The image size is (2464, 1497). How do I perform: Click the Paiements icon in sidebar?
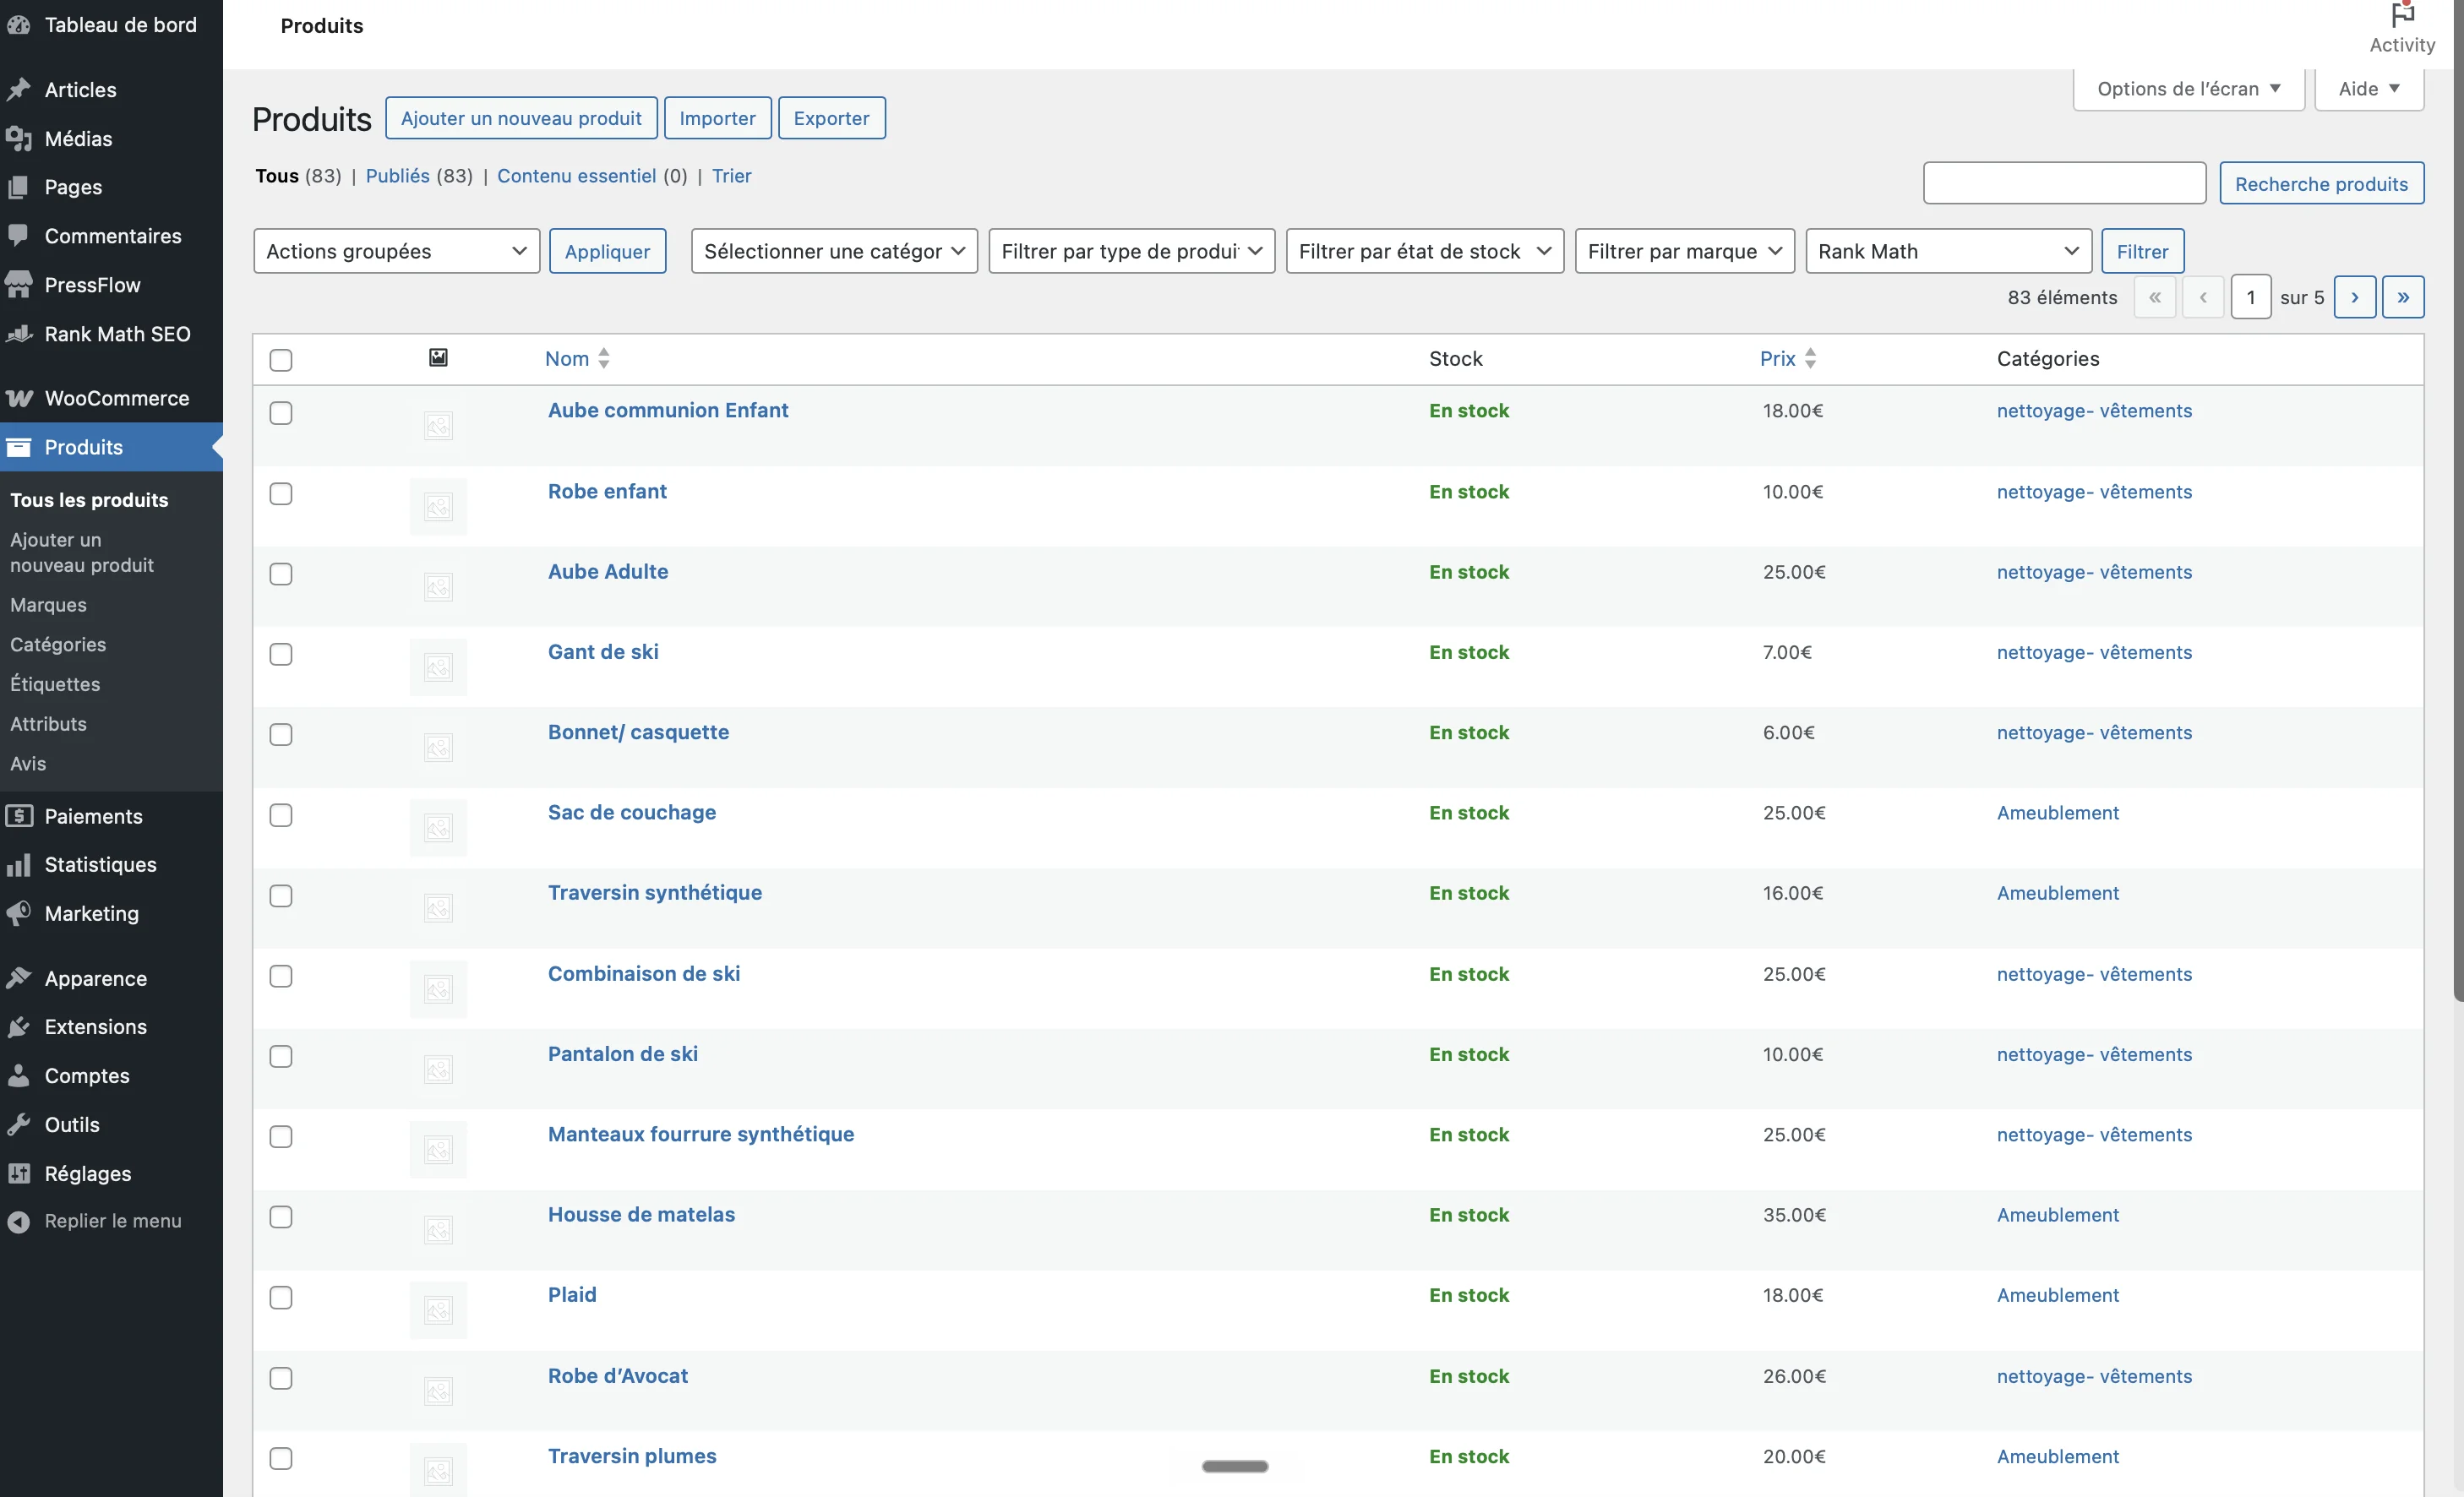[x=19, y=816]
